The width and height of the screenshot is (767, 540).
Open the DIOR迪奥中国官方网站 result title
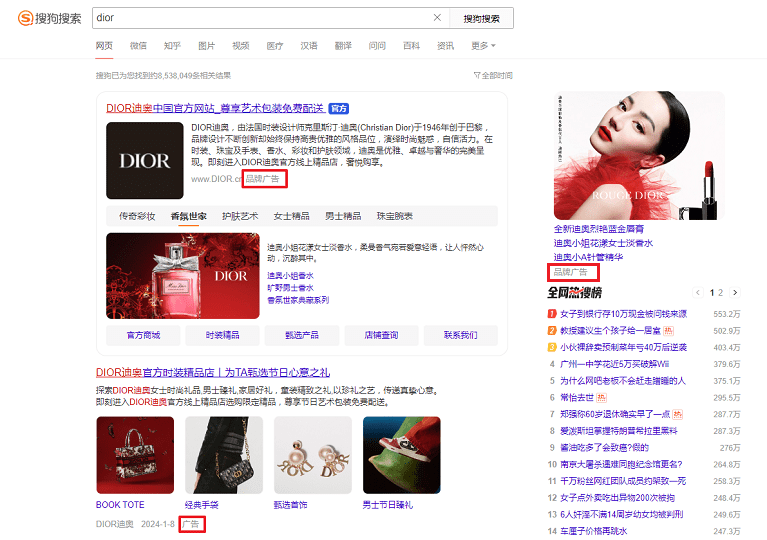(215, 108)
